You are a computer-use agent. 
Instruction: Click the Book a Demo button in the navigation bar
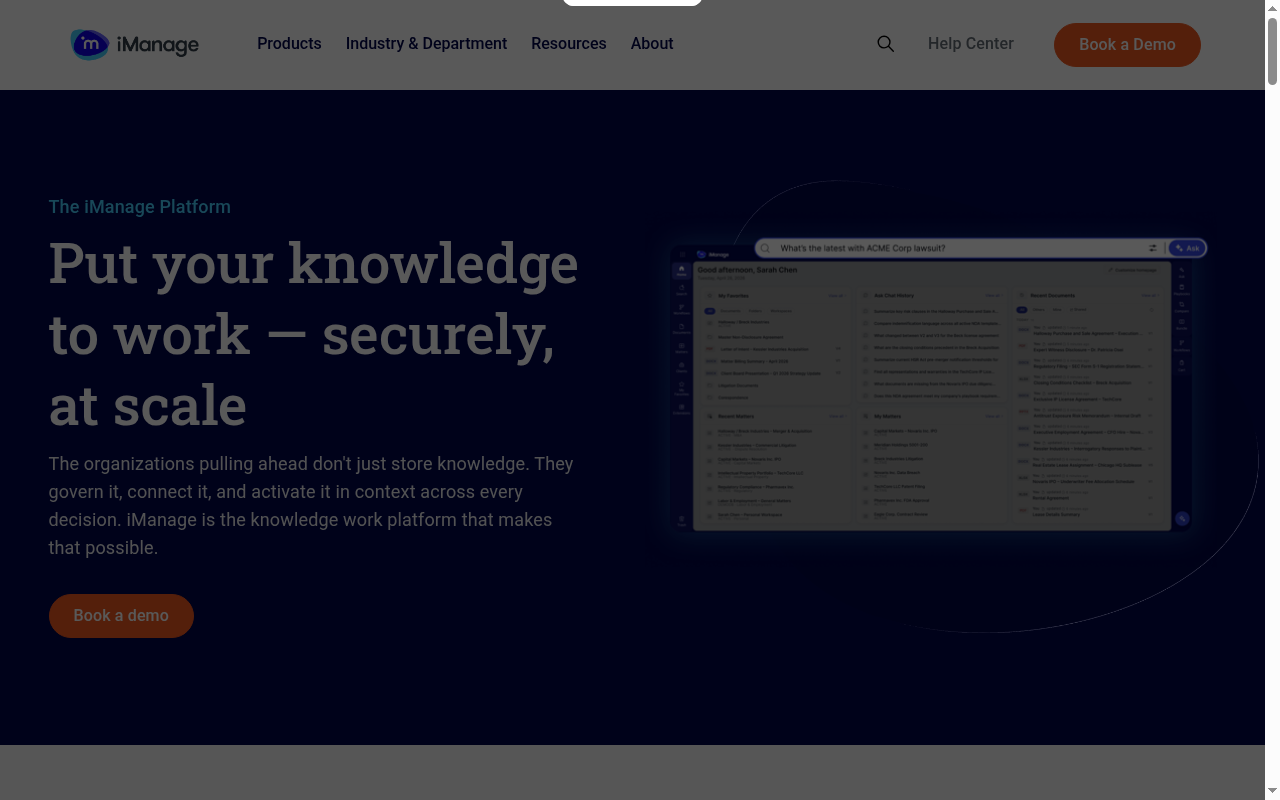coord(1127,45)
